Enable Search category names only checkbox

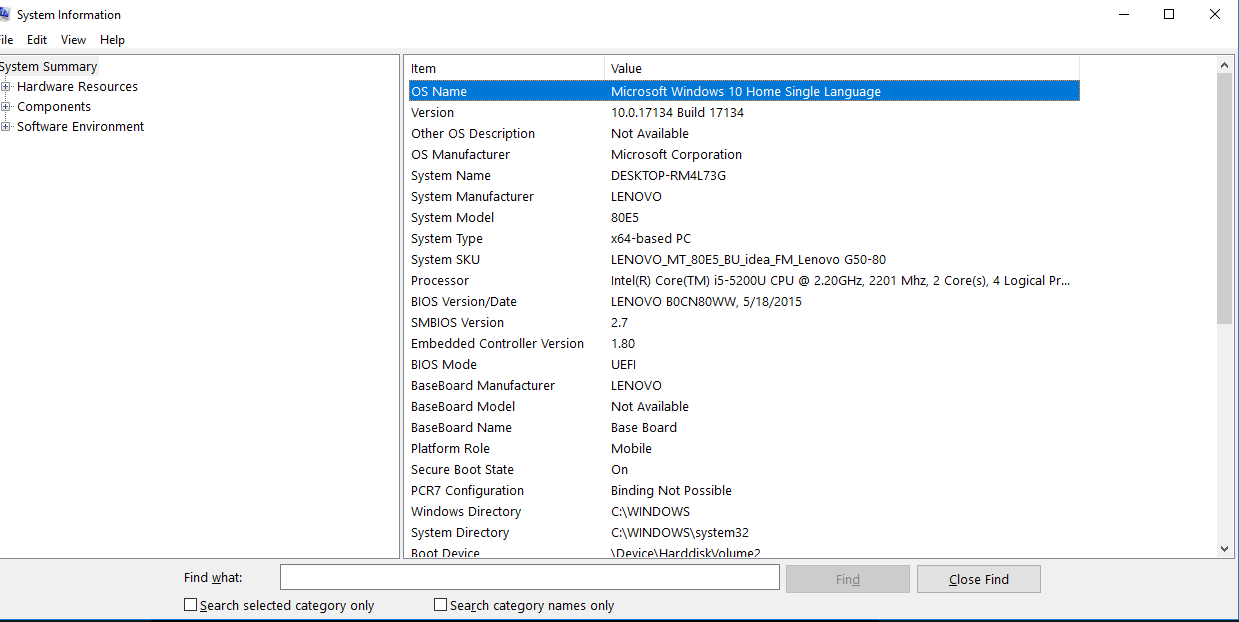440,605
